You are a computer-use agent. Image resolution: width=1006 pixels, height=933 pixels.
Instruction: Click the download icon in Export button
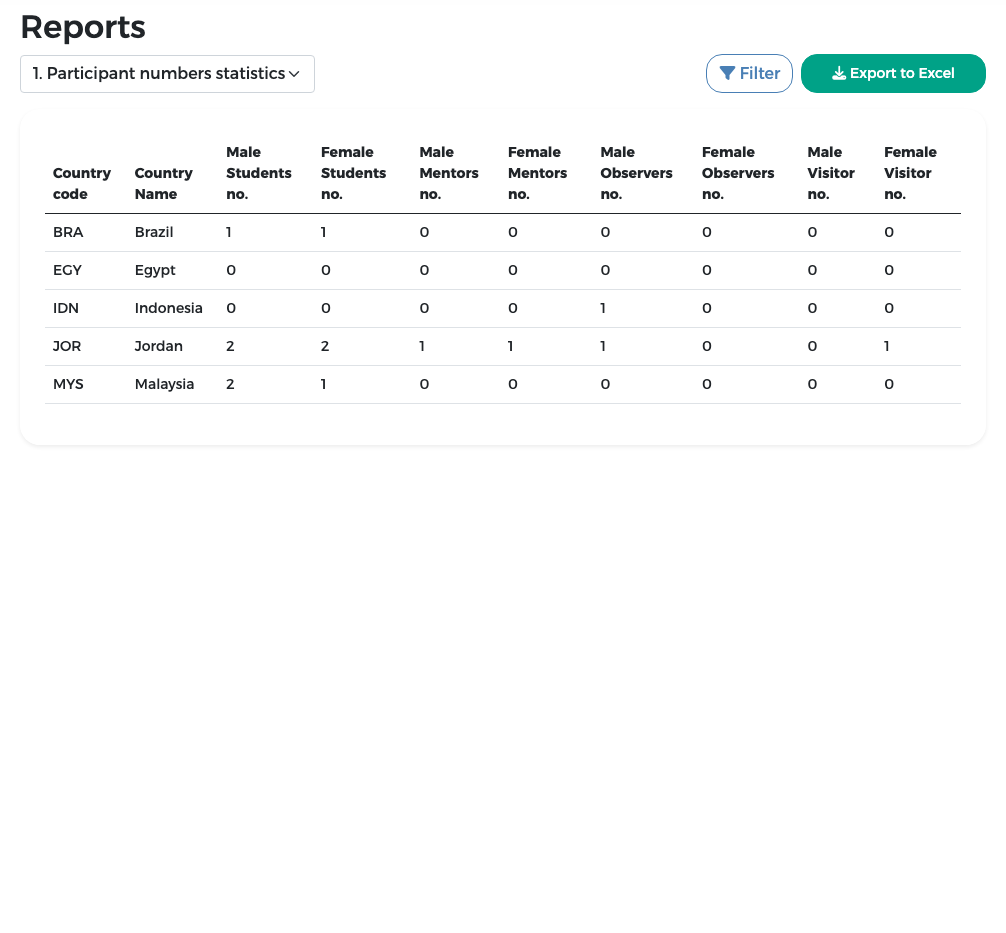click(x=839, y=74)
